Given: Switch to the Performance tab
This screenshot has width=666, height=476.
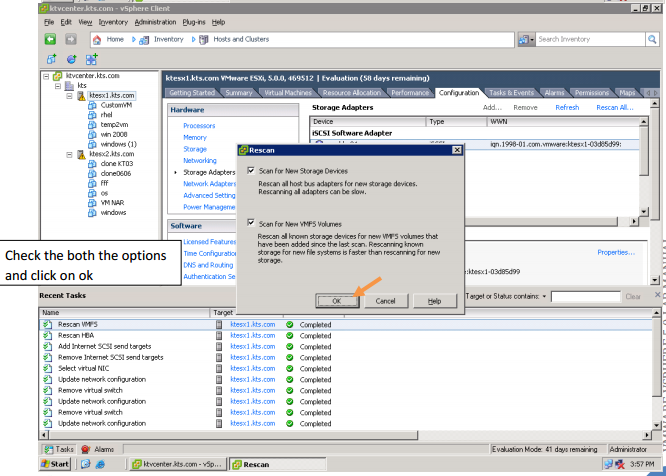Looking at the screenshot, I should point(410,93).
